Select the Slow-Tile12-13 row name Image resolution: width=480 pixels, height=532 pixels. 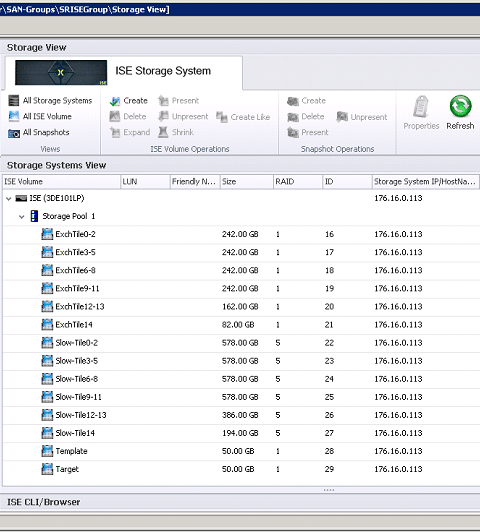tap(81, 415)
